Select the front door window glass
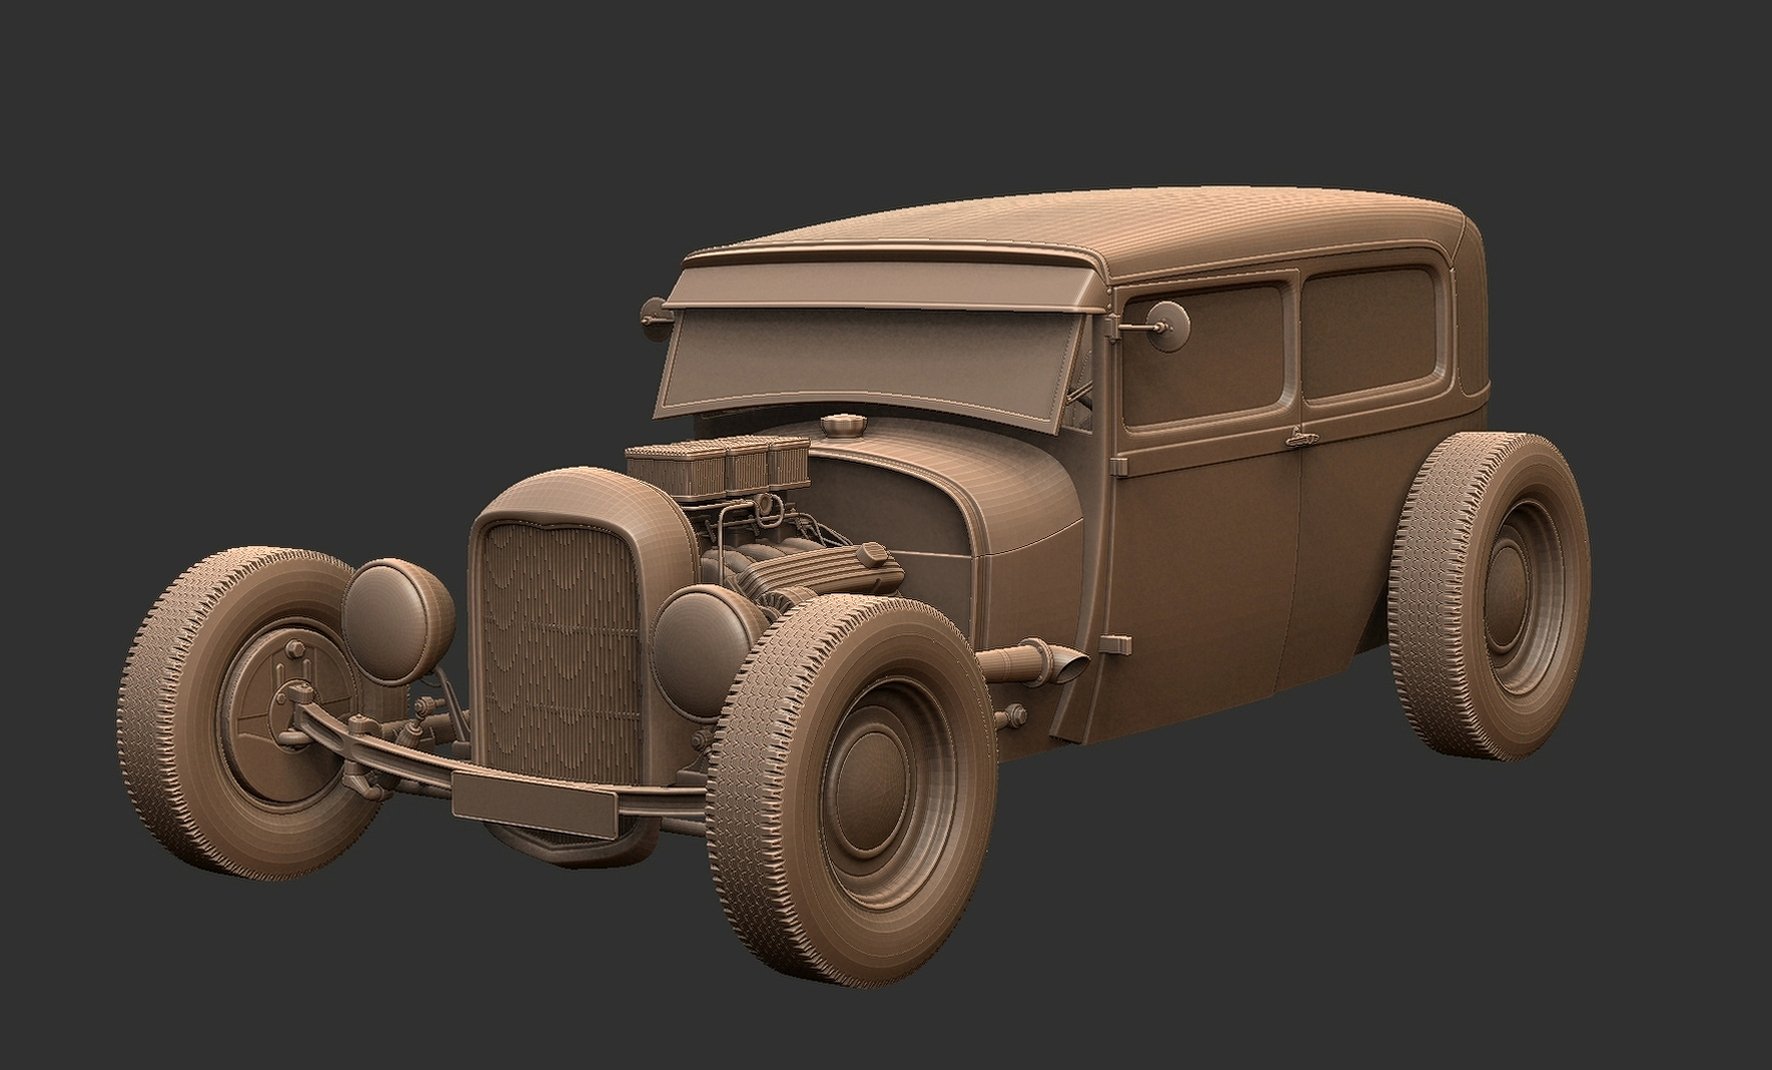Viewport: 1772px width, 1070px height. [1207, 354]
